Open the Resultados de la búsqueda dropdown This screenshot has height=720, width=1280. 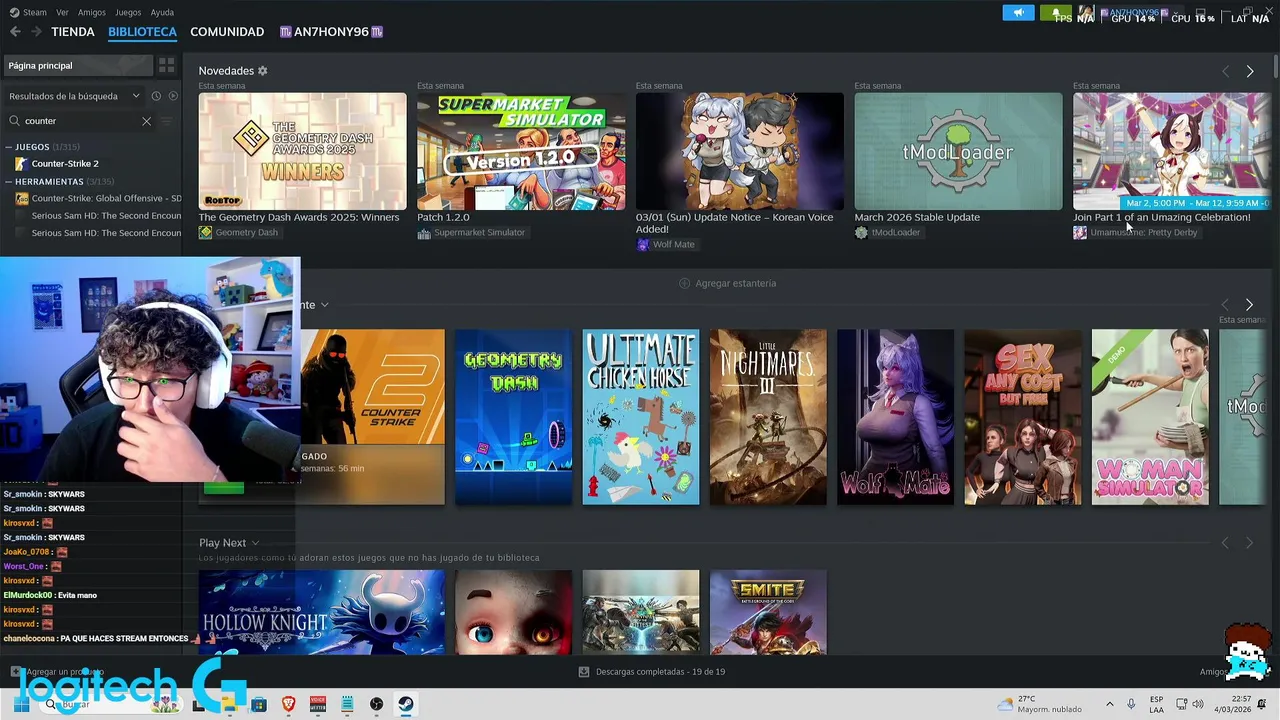click(74, 96)
